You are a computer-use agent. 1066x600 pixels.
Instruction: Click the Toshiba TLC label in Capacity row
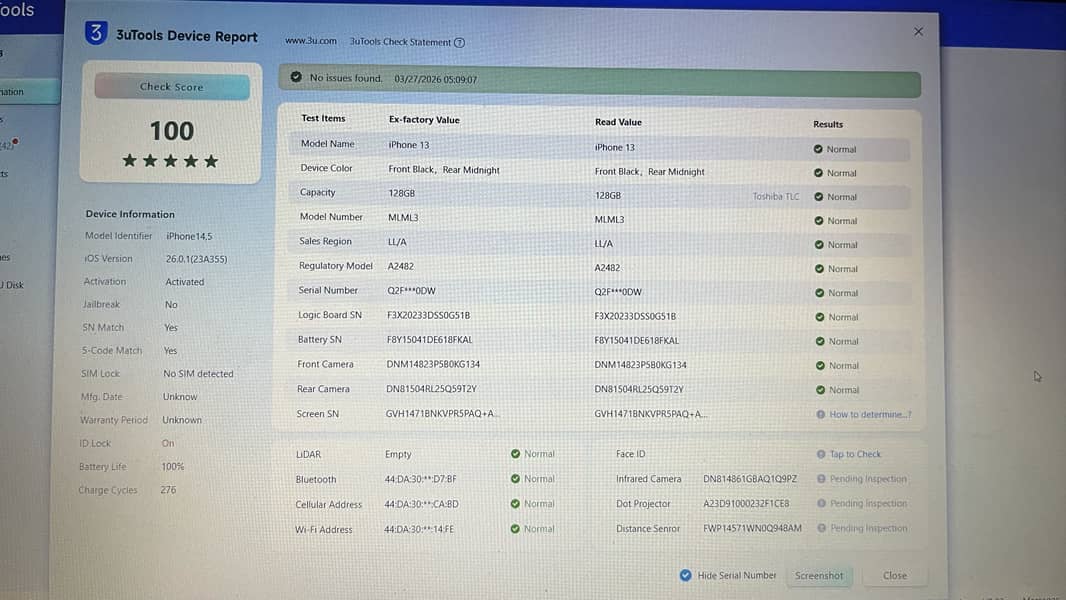pos(776,196)
